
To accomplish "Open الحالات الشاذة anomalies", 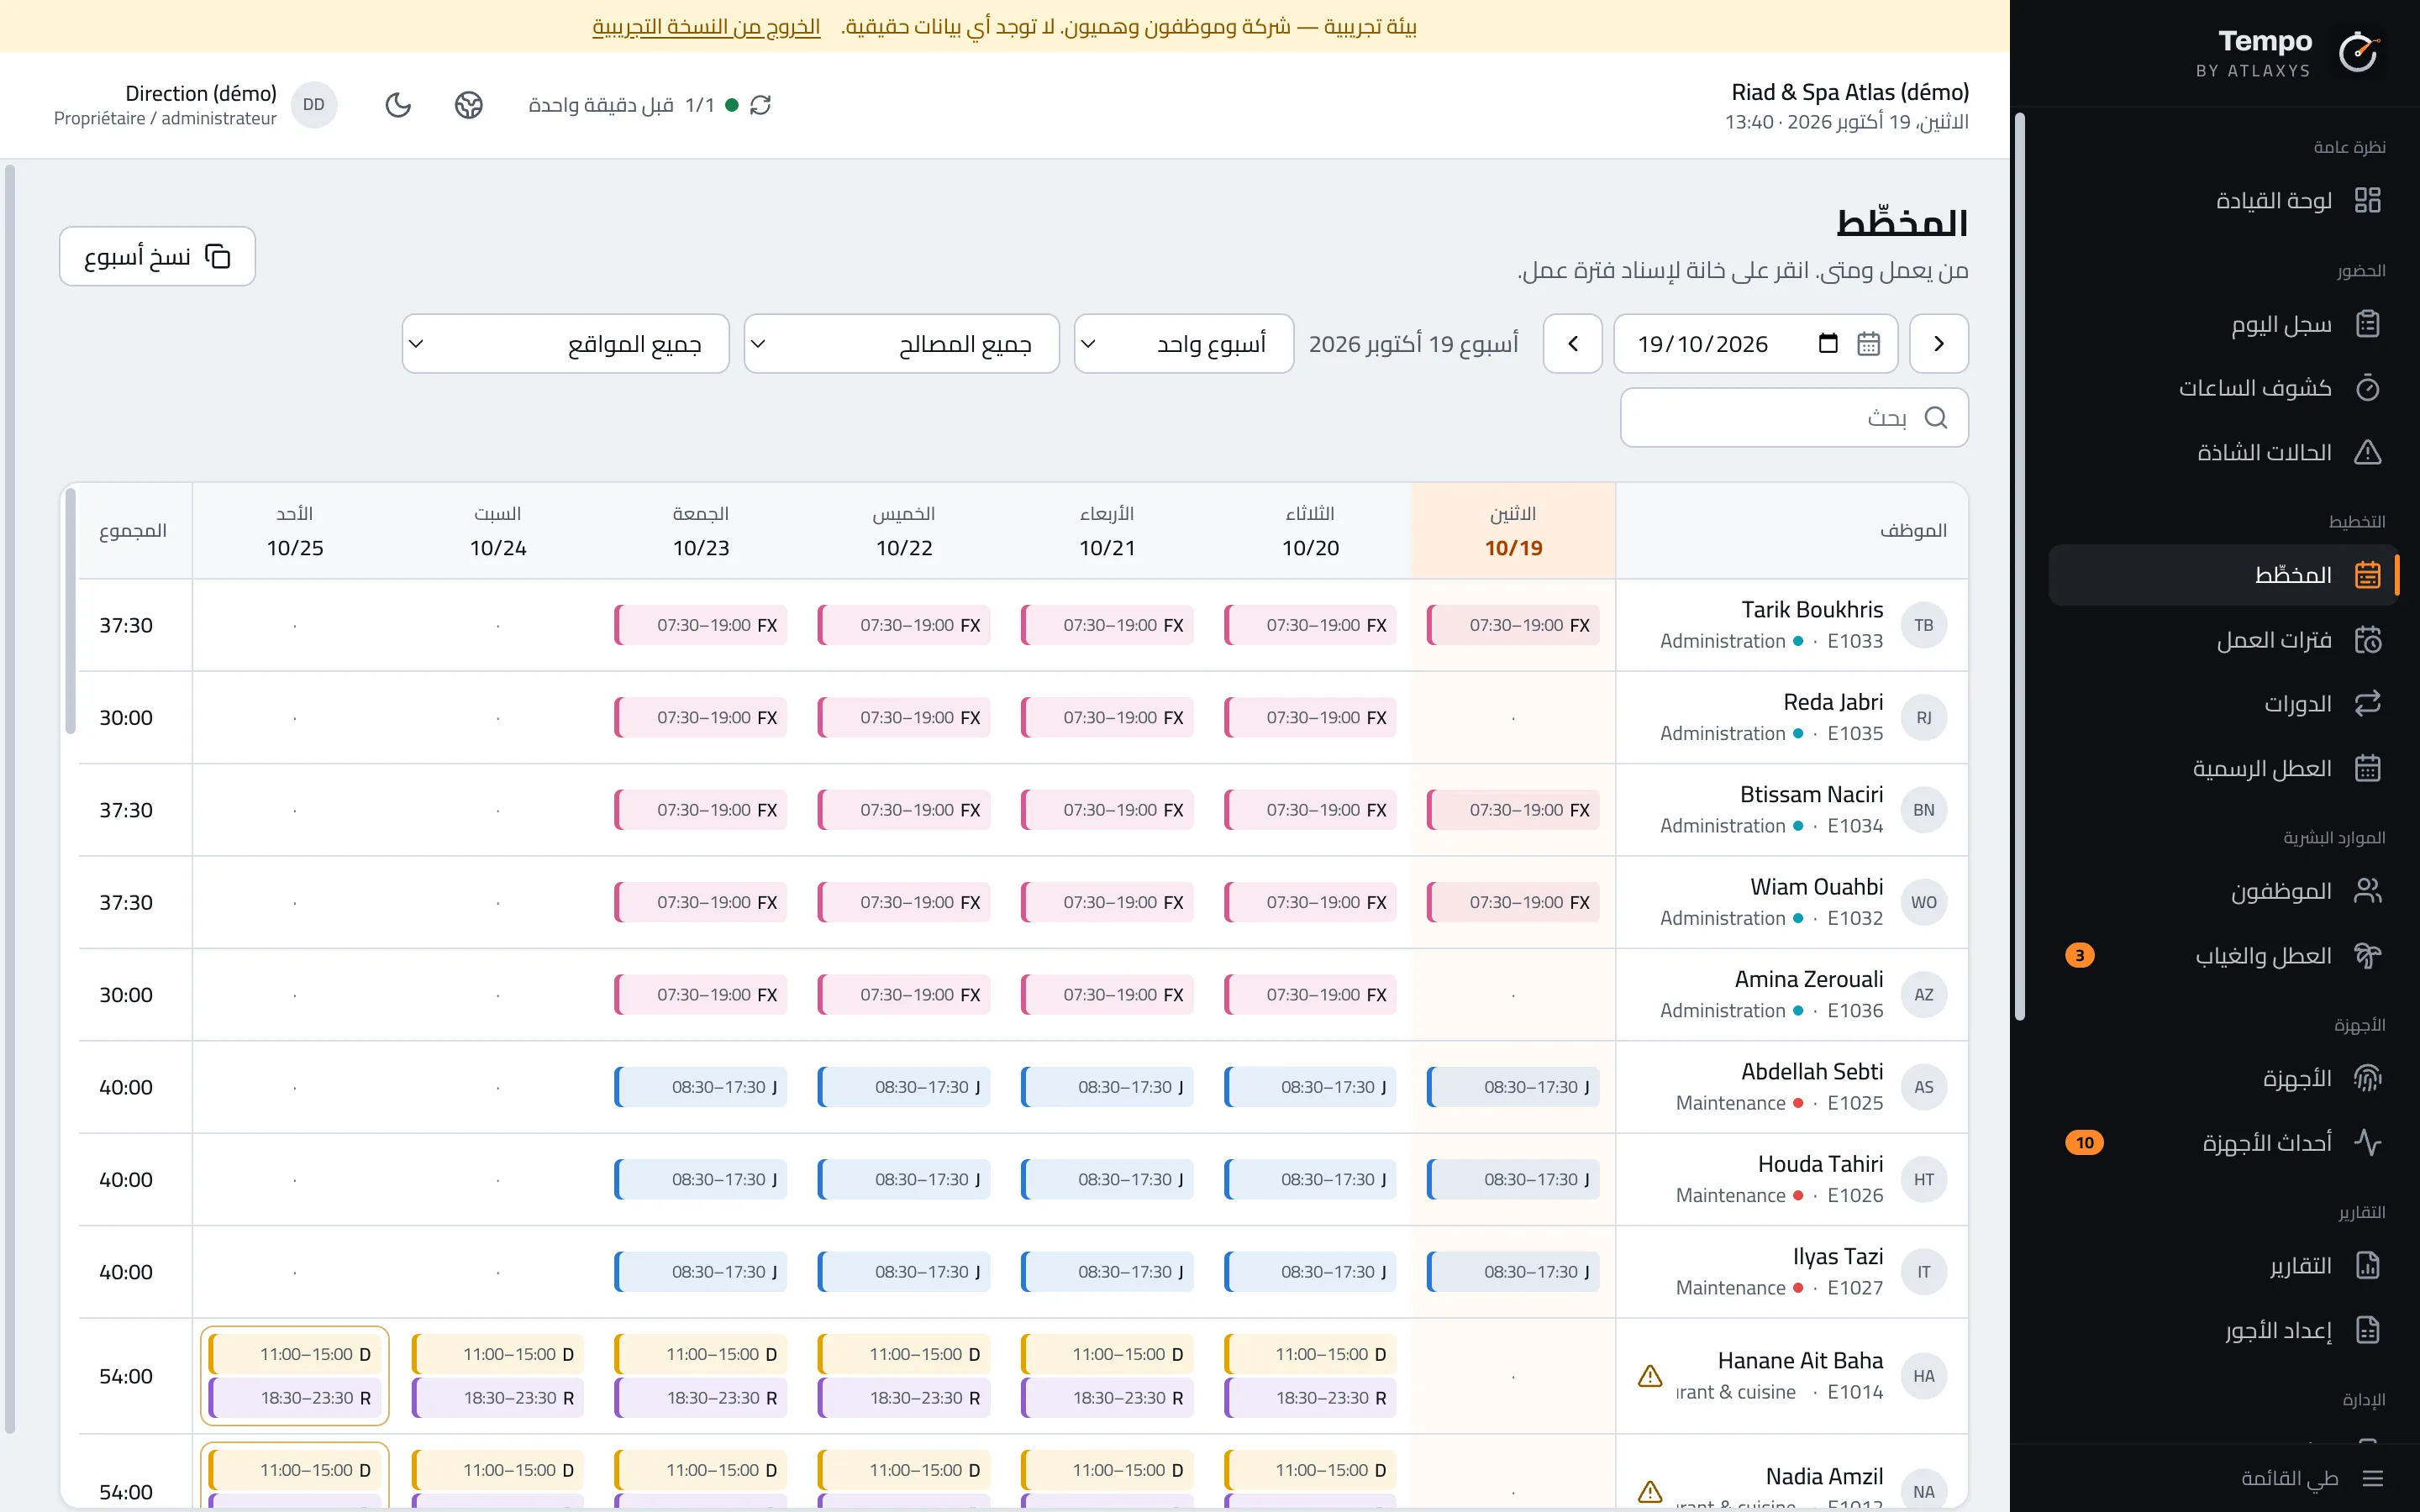I will (x=2224, y=453).
